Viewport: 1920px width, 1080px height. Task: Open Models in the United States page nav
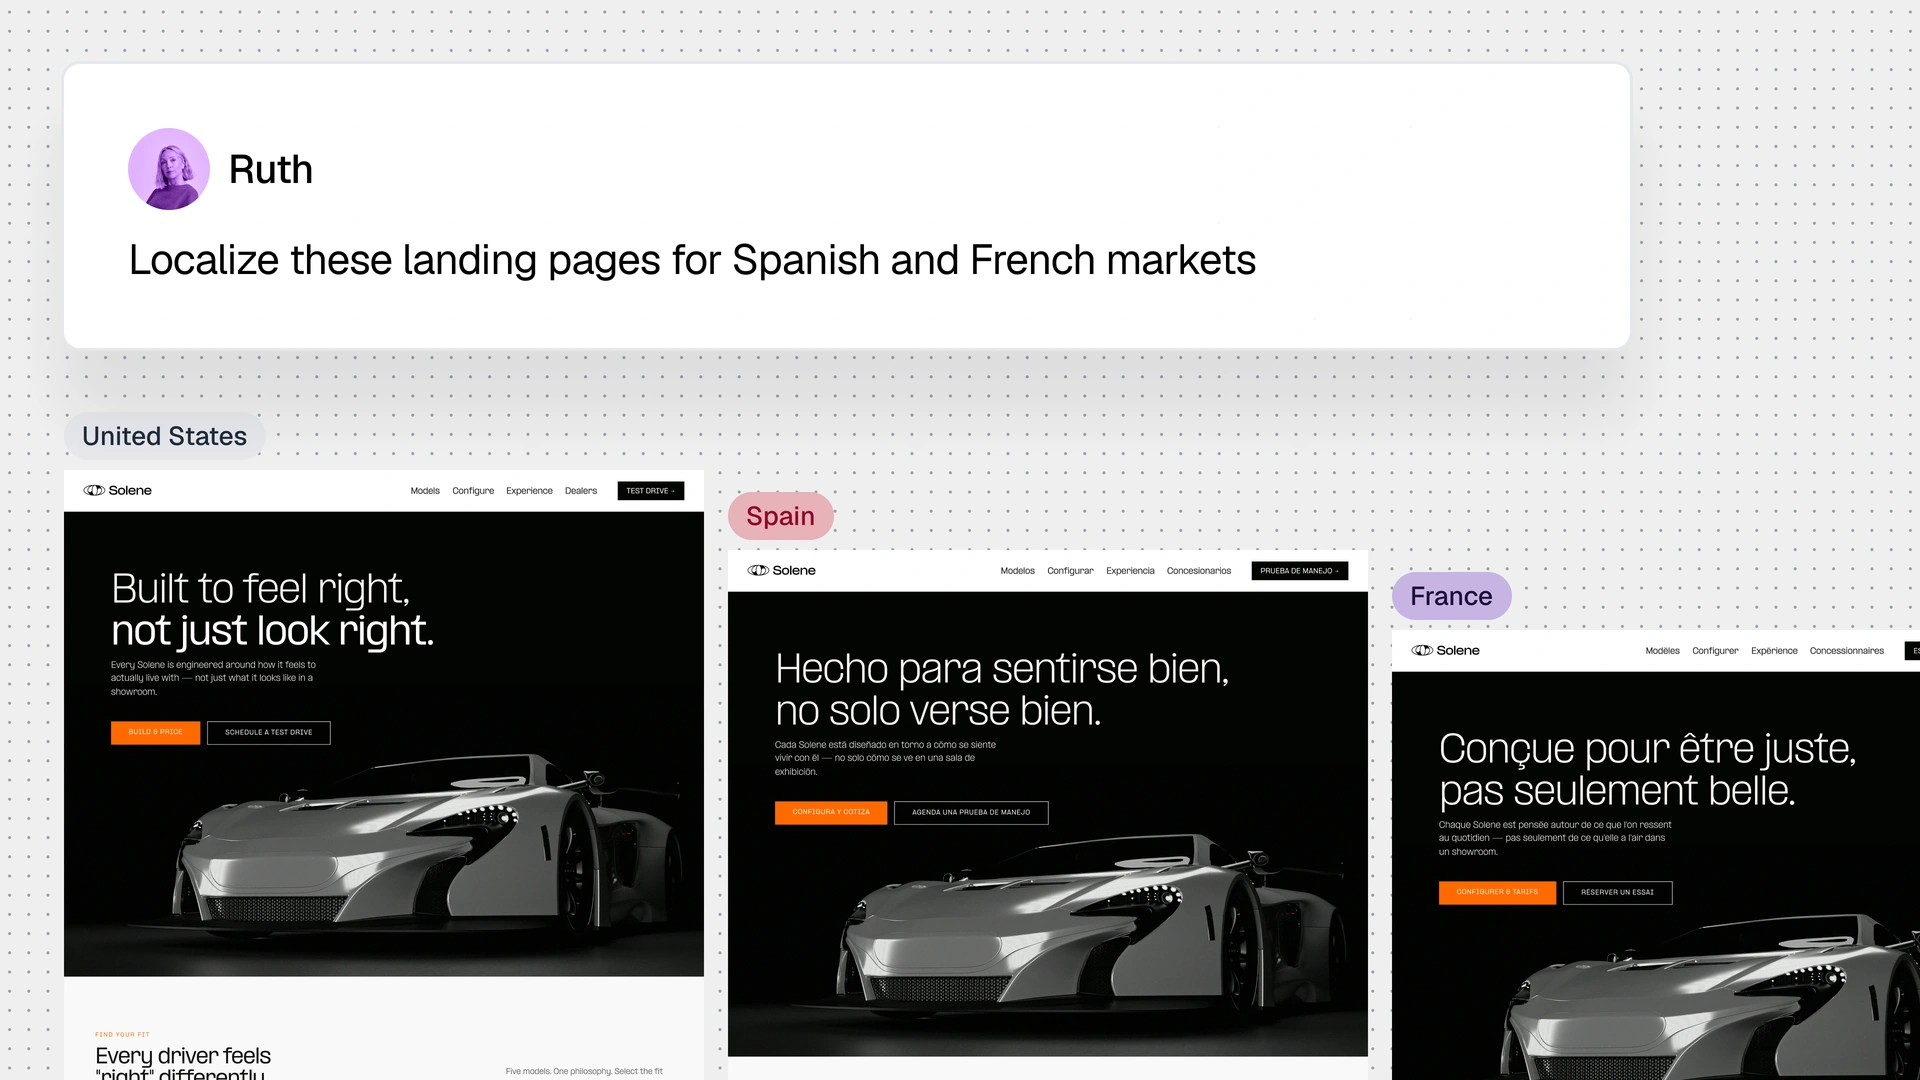[425, 491]
